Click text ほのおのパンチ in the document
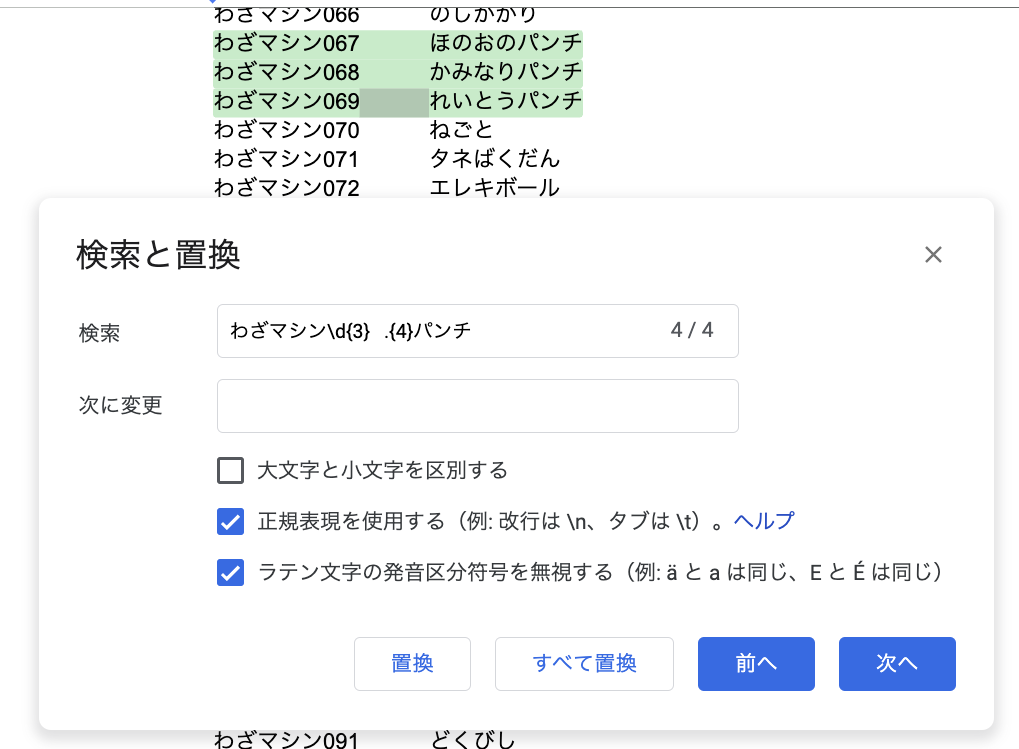 [506, 43]
